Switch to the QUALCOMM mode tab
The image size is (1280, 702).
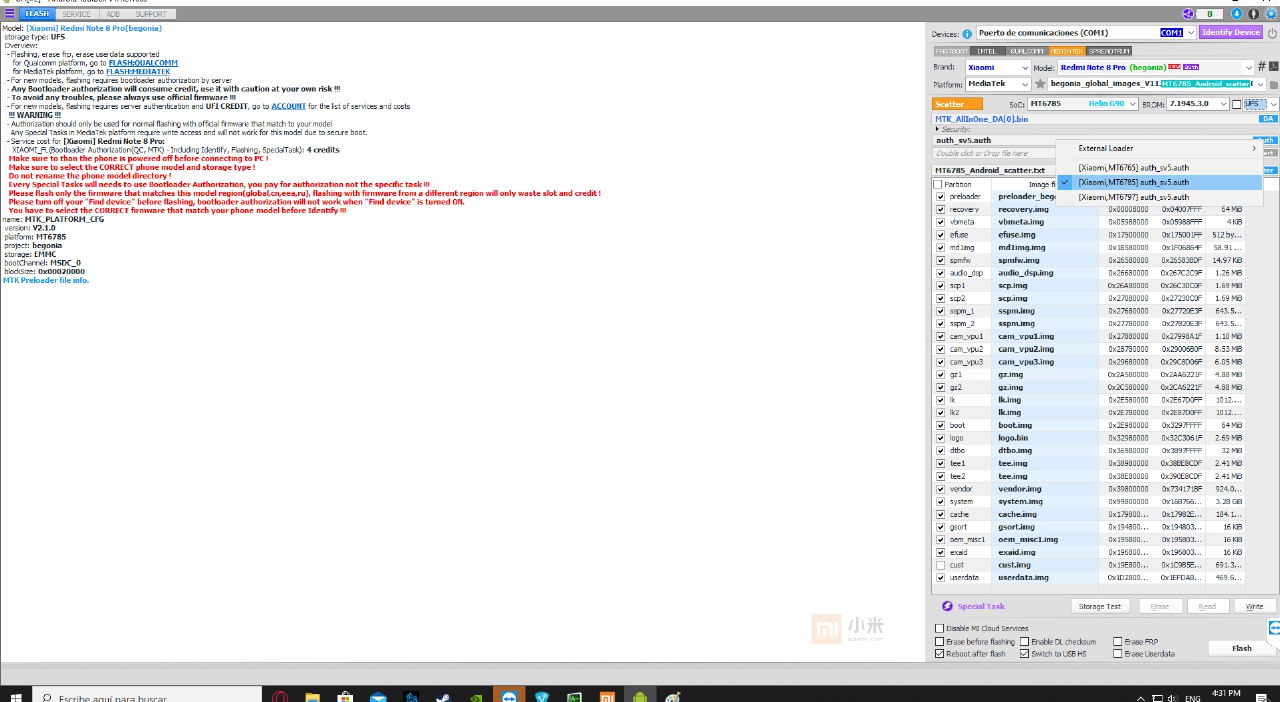coord(1027,50)
